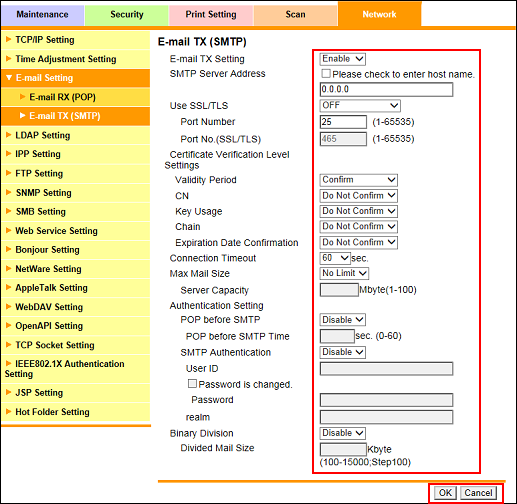
Task: Click the Password field
Action: point(386,400)
